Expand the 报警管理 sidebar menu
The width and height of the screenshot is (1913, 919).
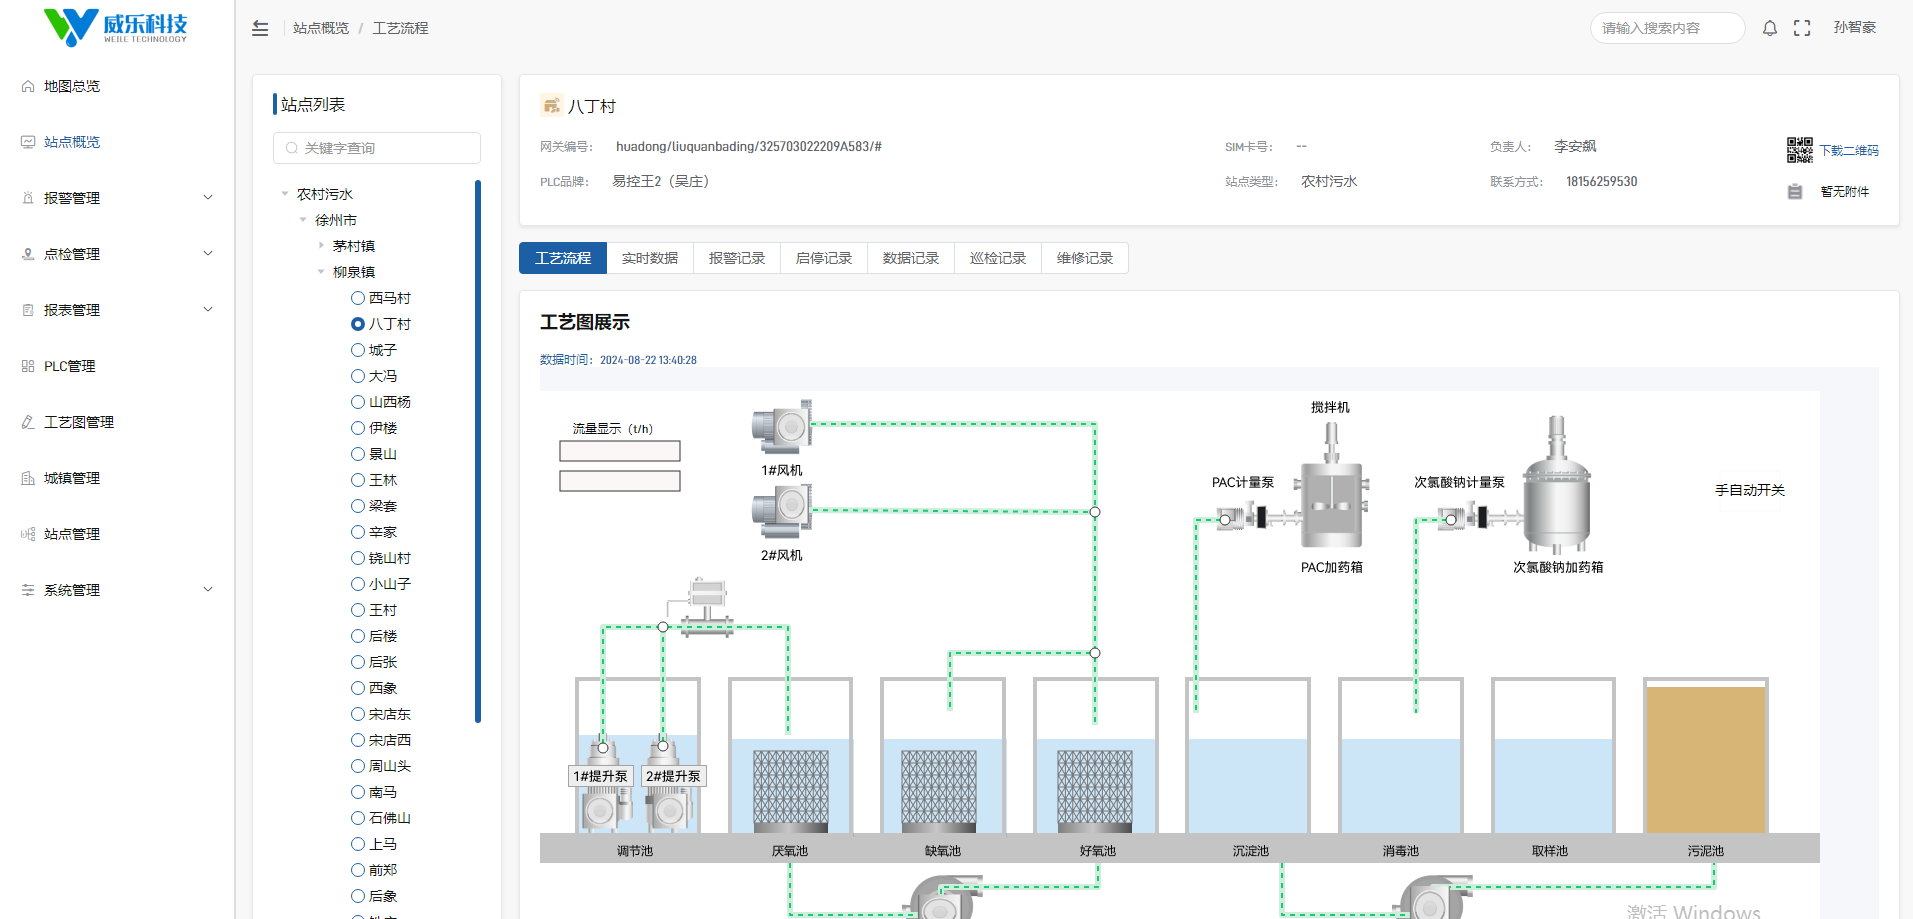[117, 198]
